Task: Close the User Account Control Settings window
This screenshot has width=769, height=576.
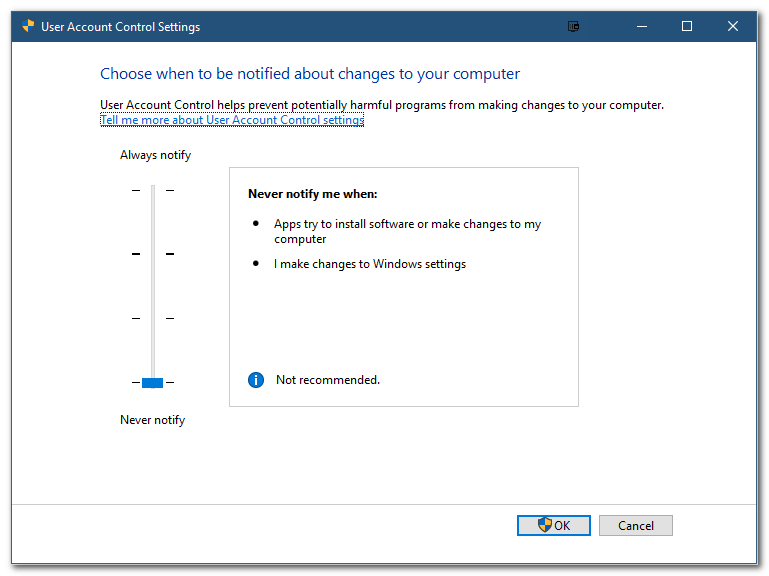Action: [733, 26]
